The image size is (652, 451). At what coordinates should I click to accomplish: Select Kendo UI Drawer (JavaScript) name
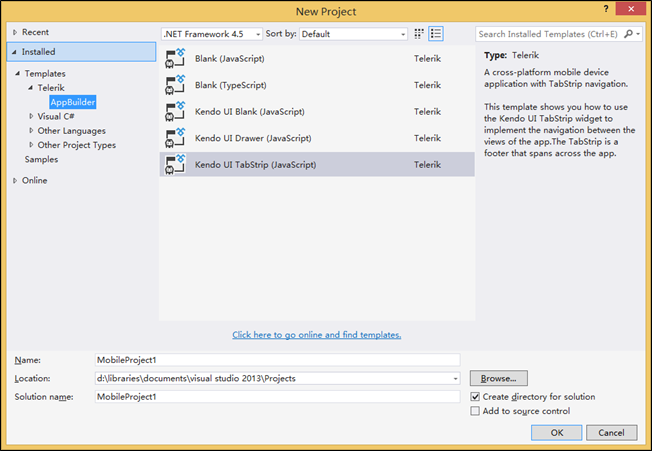coord(253,138)
